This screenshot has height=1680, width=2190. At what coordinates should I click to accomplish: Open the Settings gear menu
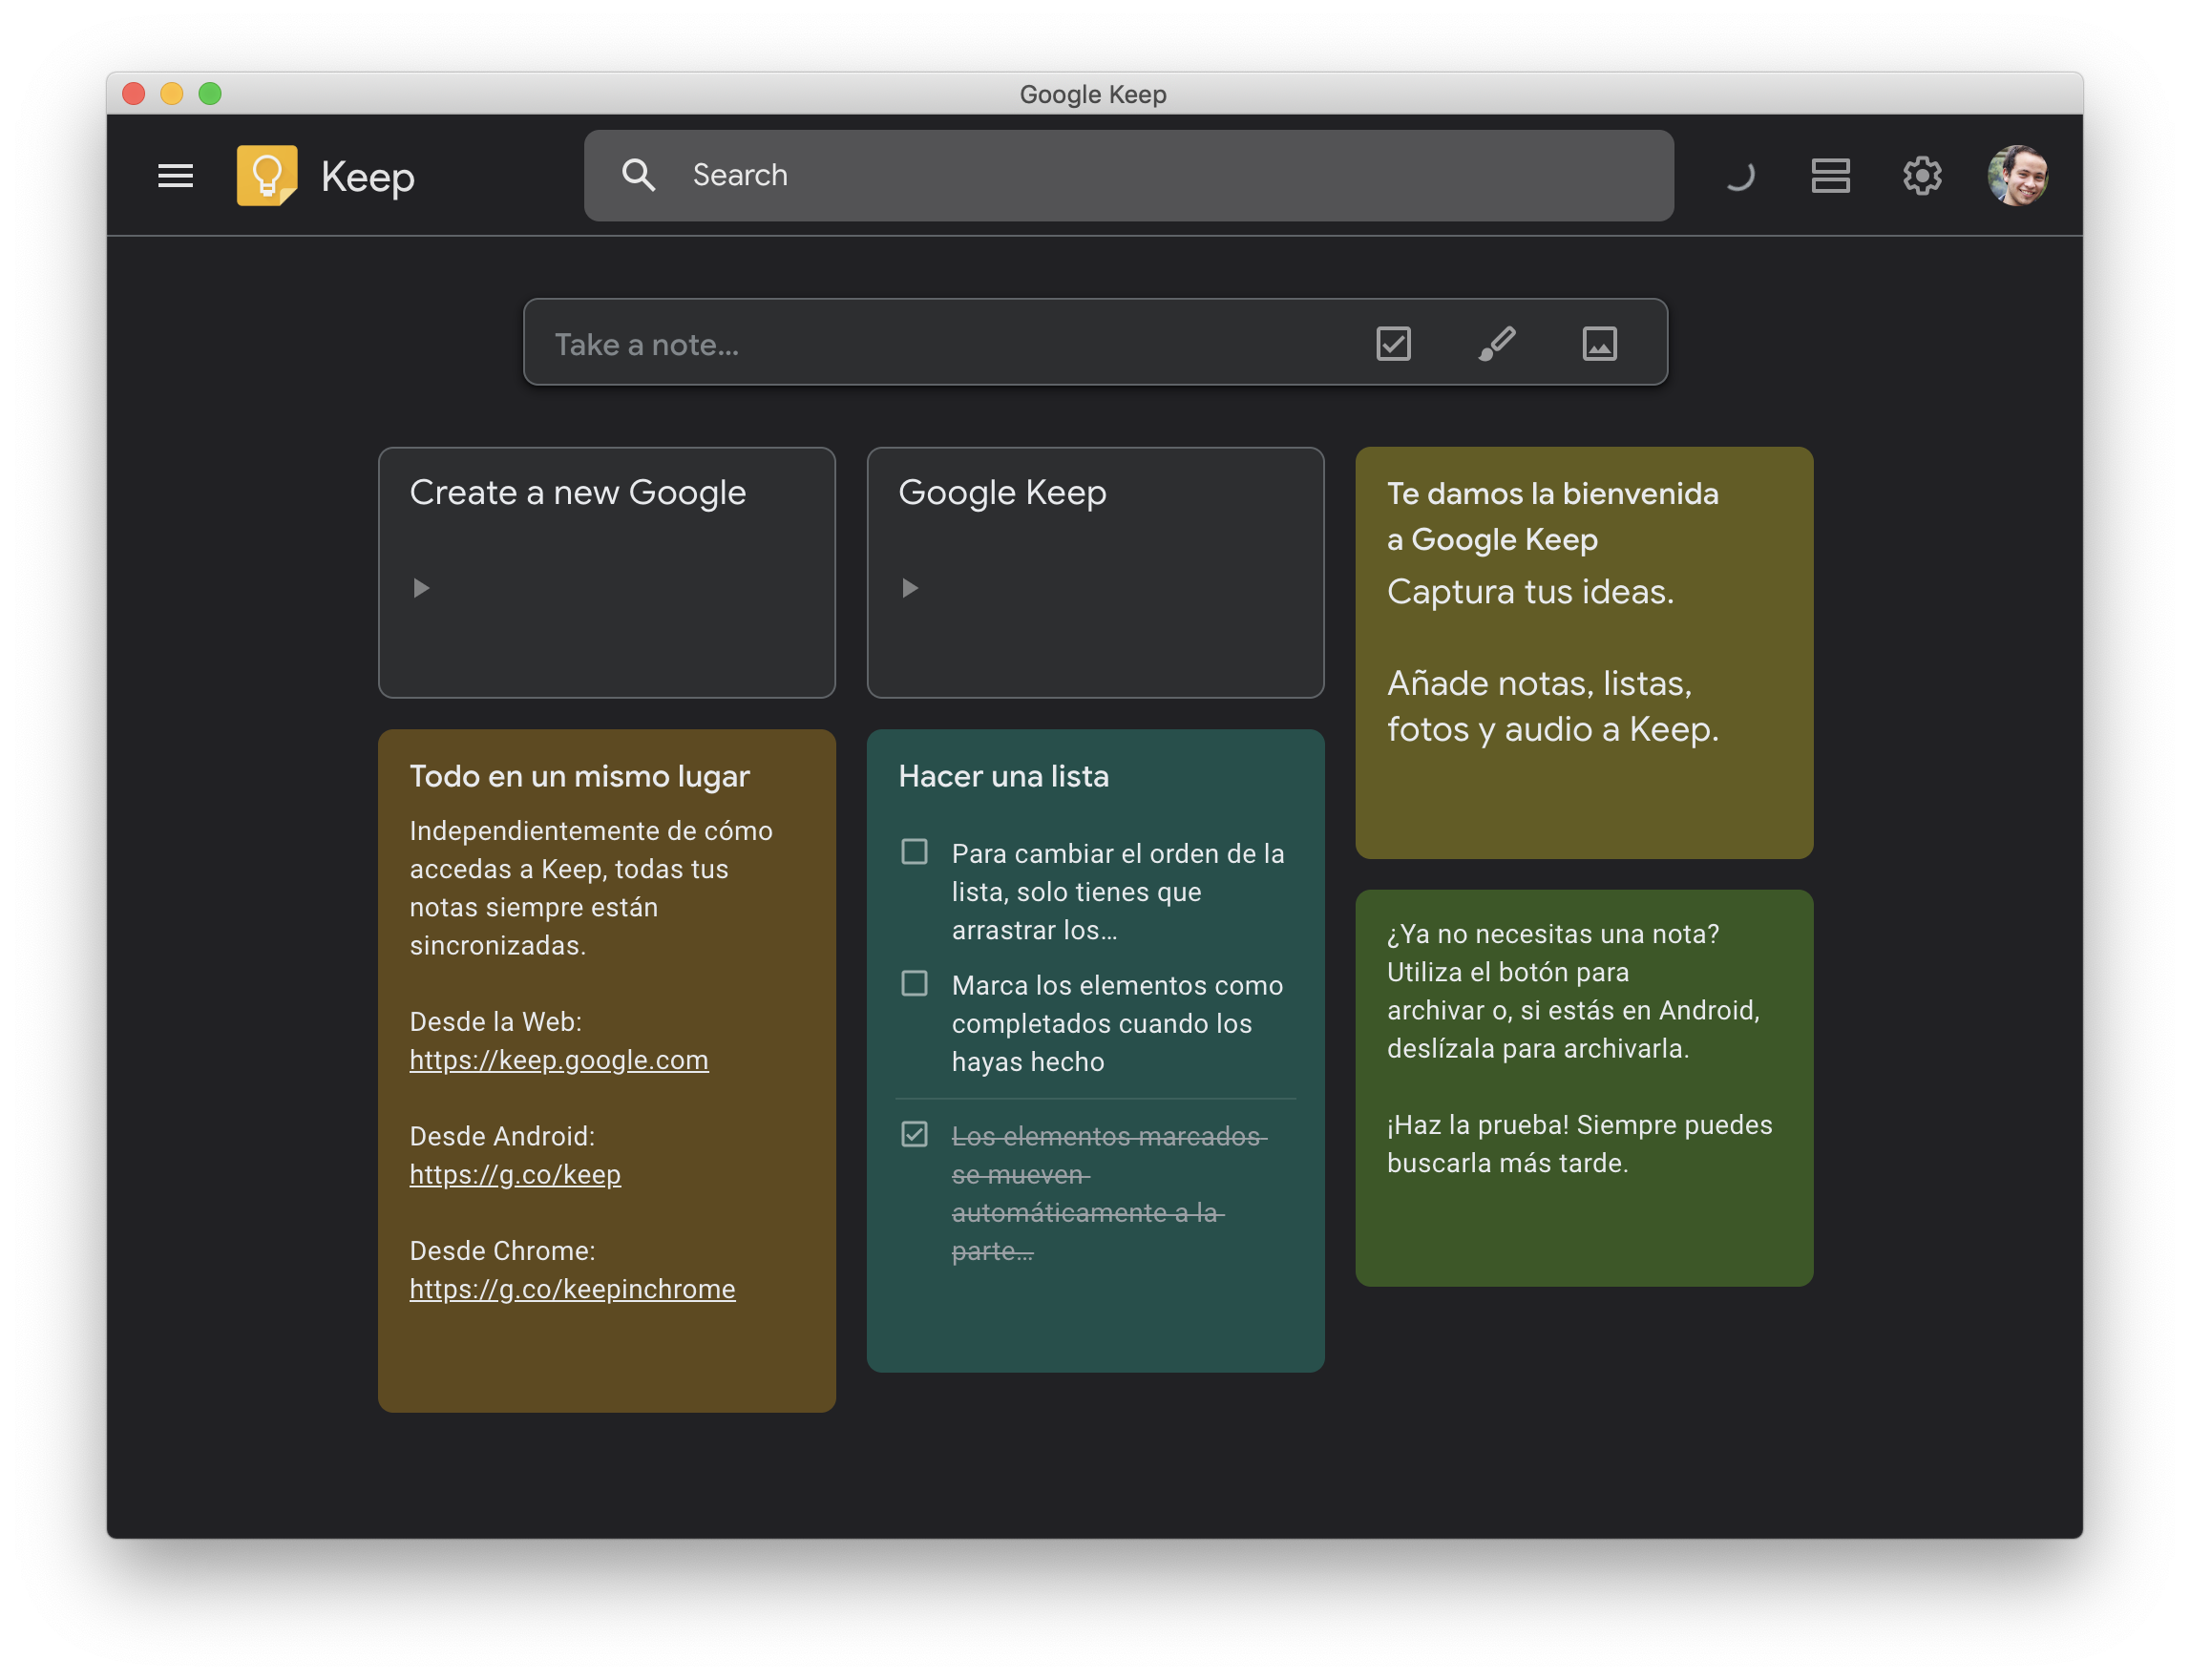(x=1921, y=176)
